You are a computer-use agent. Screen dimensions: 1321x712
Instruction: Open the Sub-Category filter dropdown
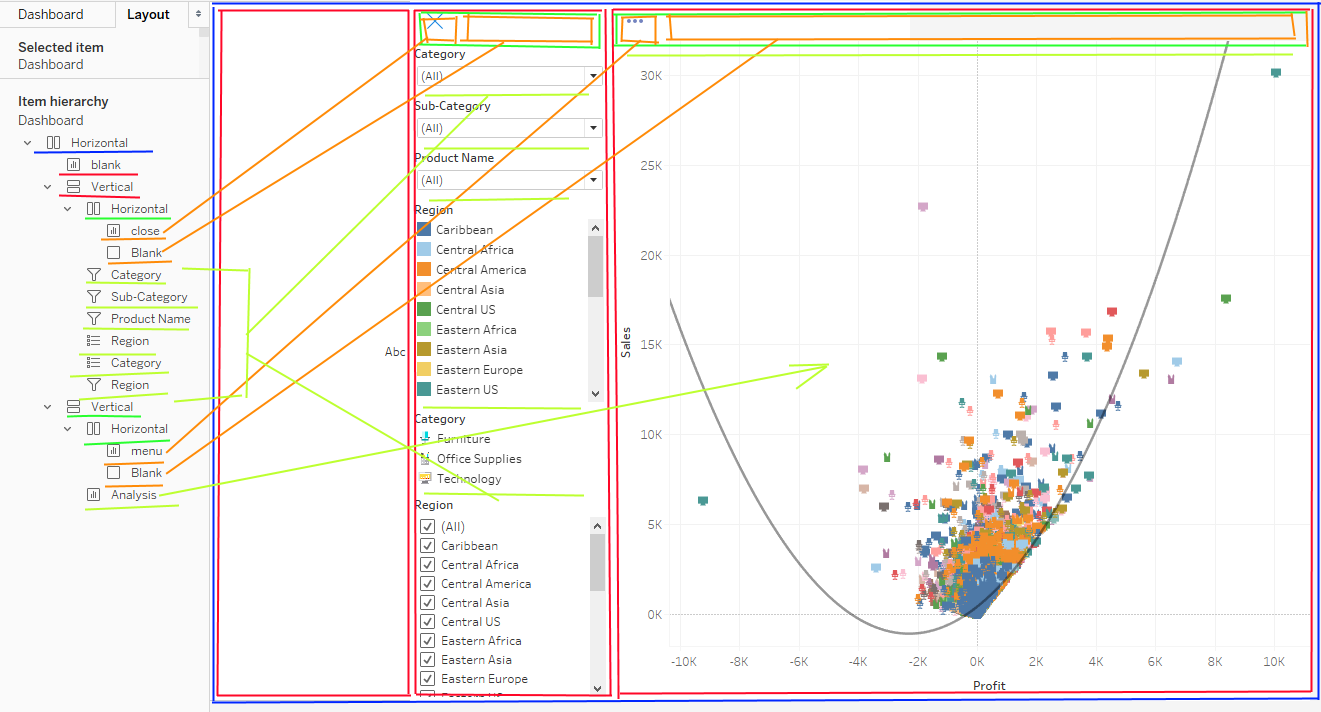click(594, 128)
